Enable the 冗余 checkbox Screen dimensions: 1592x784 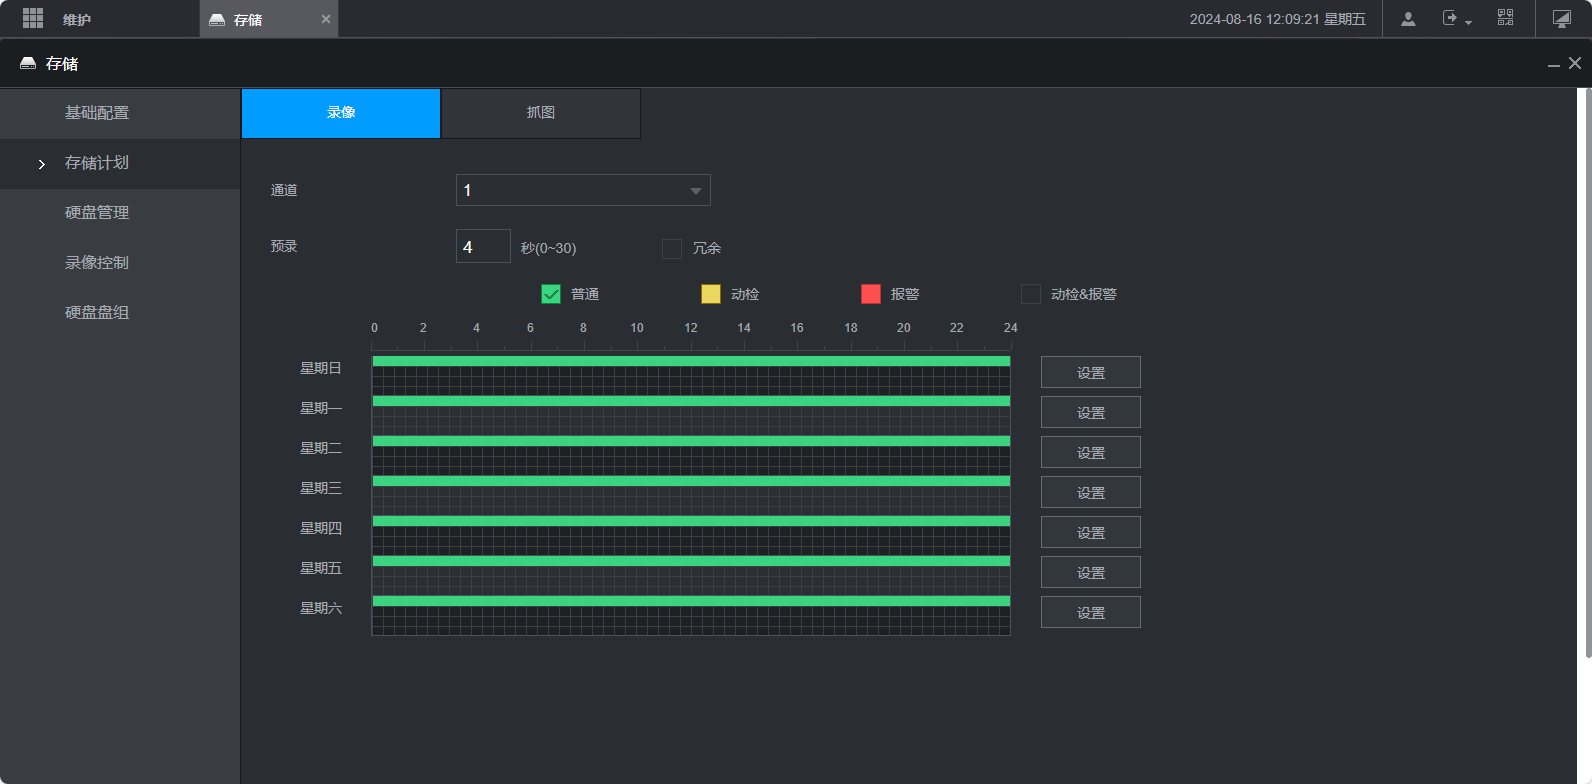[x=672, y=248]
